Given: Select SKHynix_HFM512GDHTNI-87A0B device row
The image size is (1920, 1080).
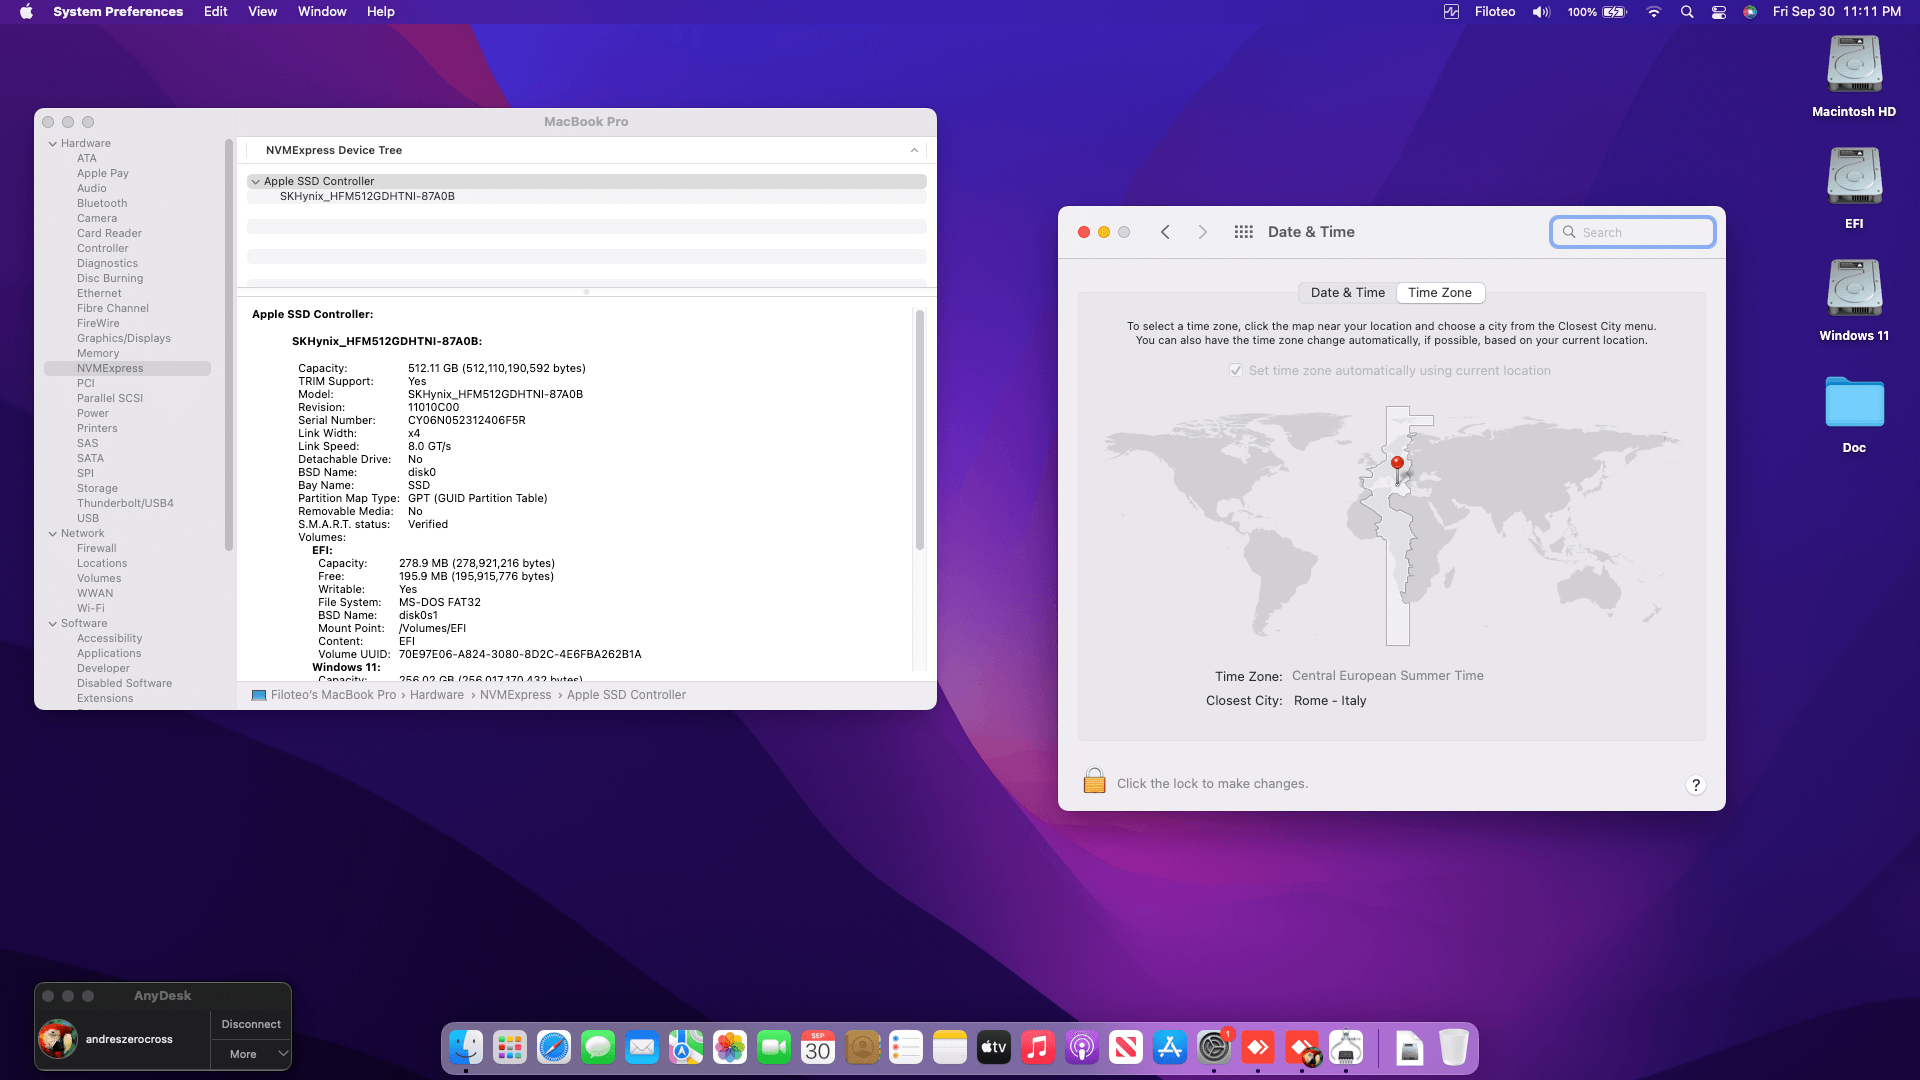Looking at the screenshot, I should [586, 197].
